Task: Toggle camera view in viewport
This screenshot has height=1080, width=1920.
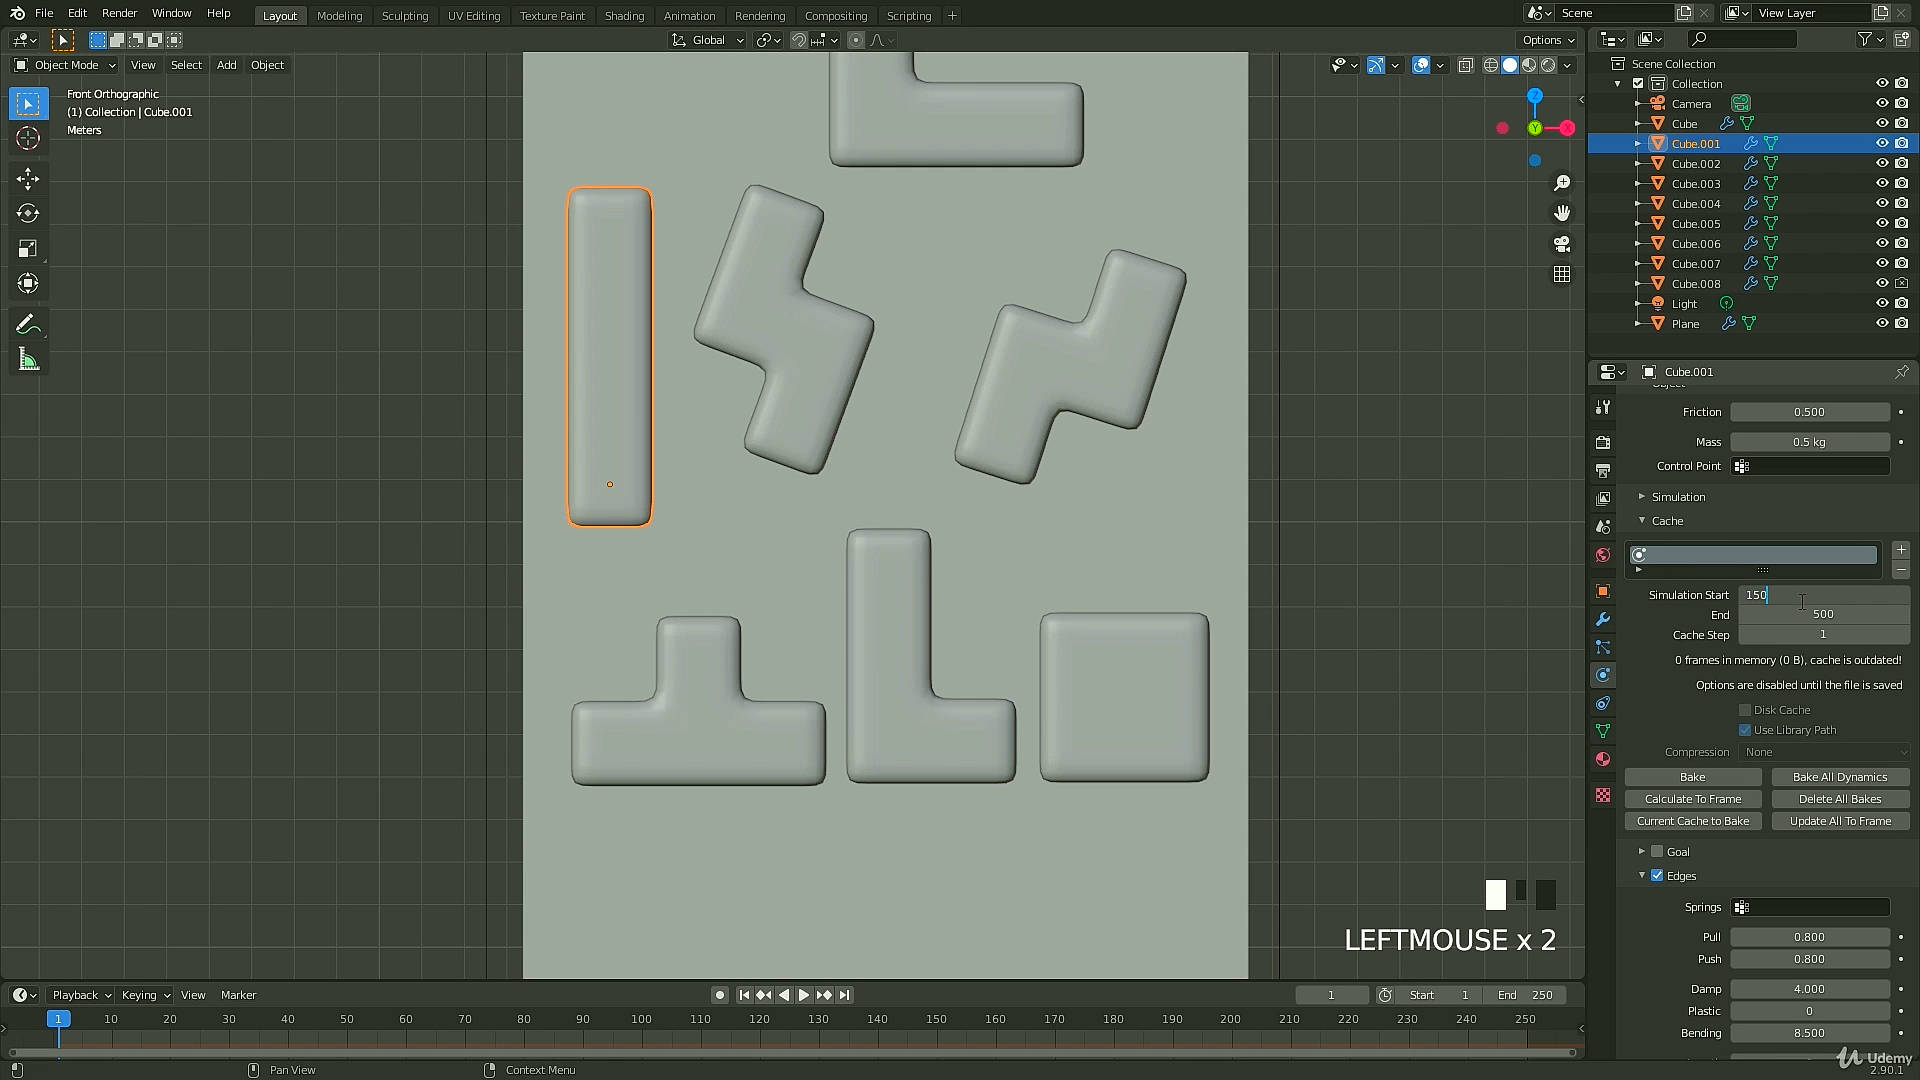Action: coord(1562,244)
